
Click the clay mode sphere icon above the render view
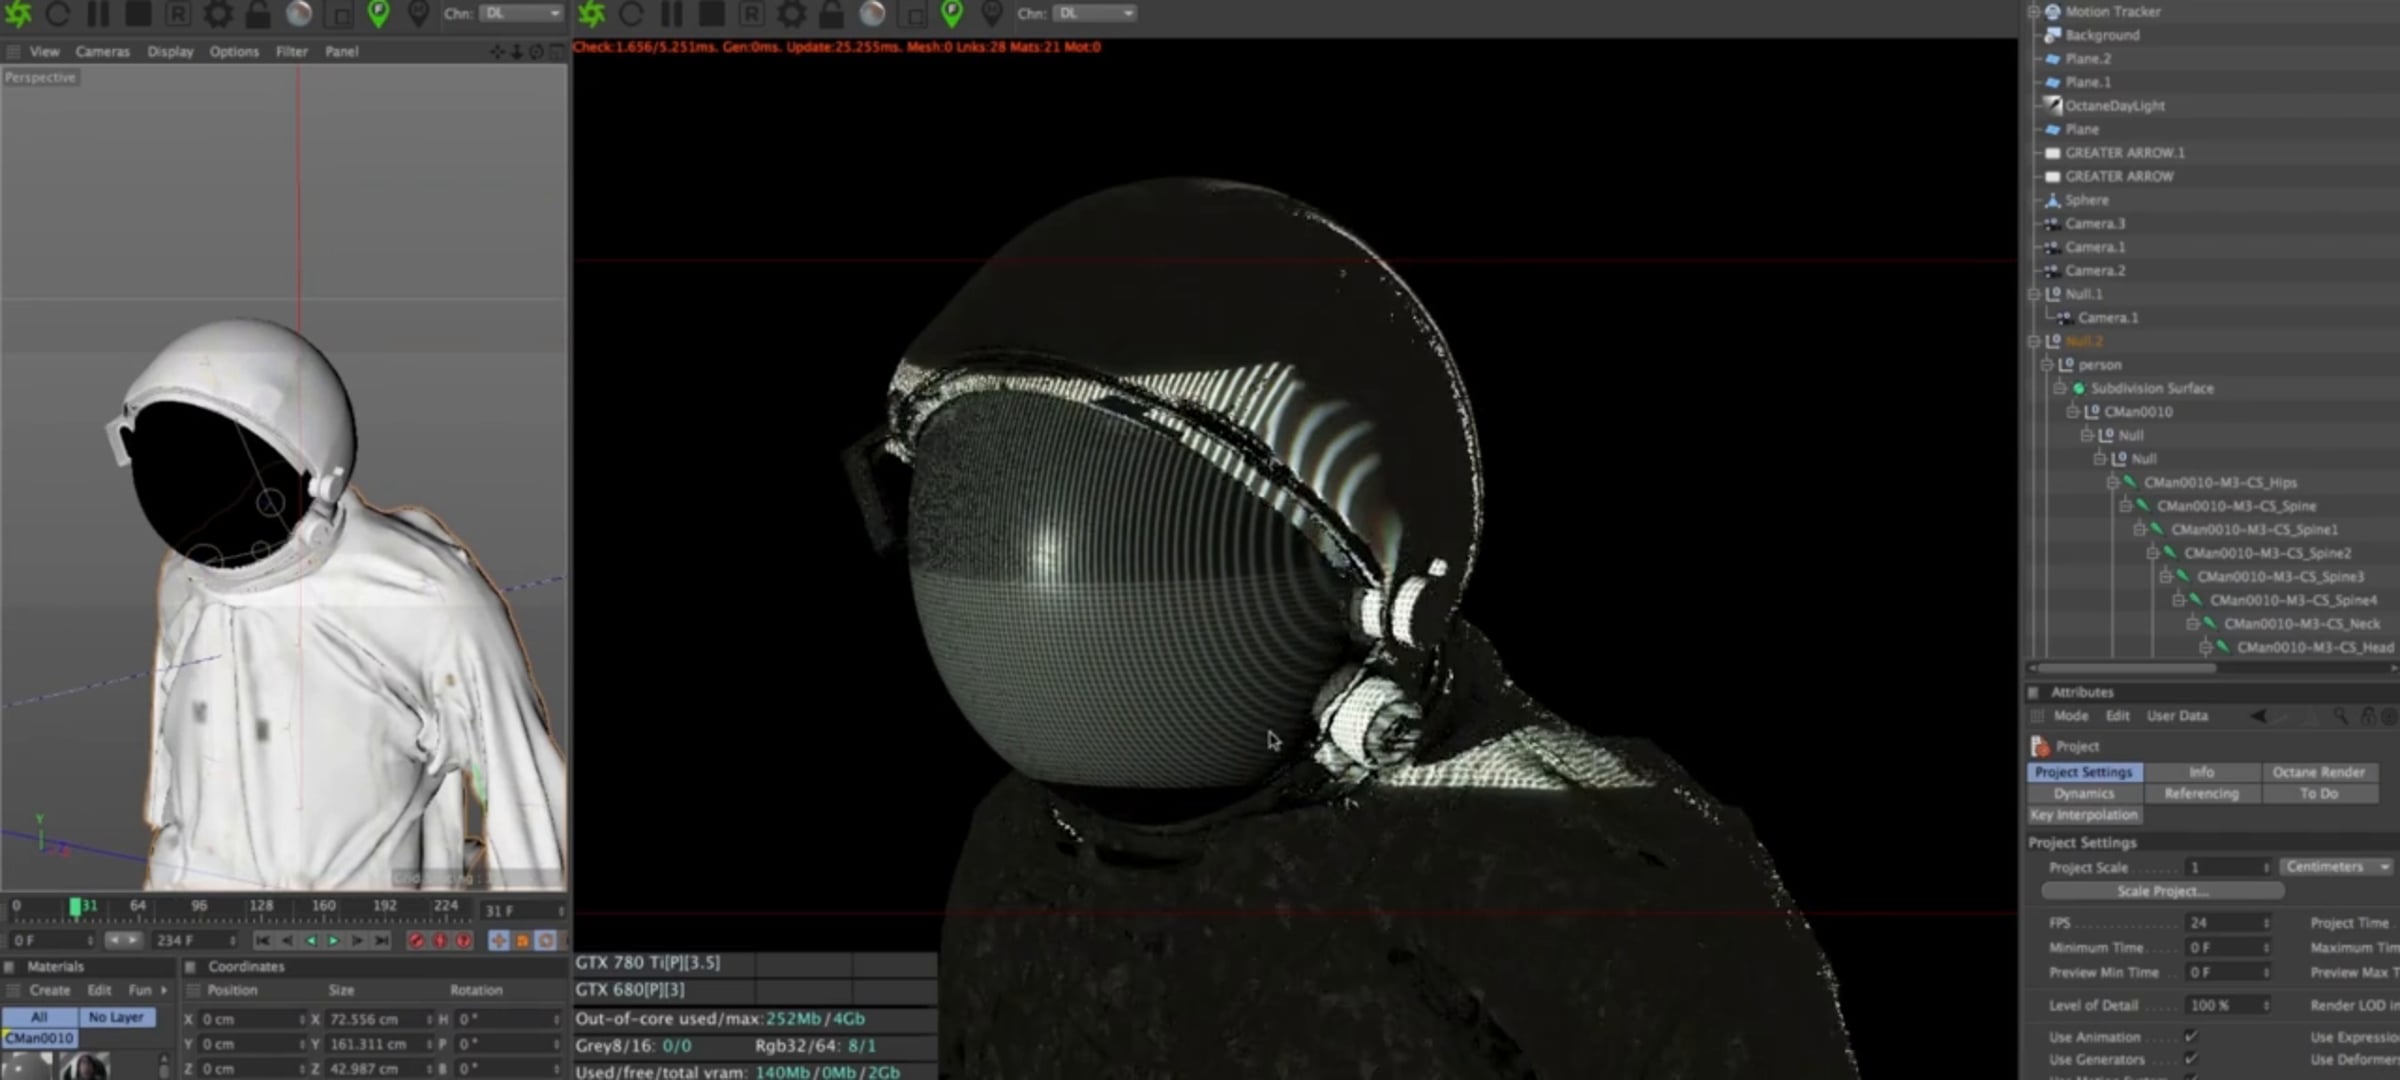(872, 14)
